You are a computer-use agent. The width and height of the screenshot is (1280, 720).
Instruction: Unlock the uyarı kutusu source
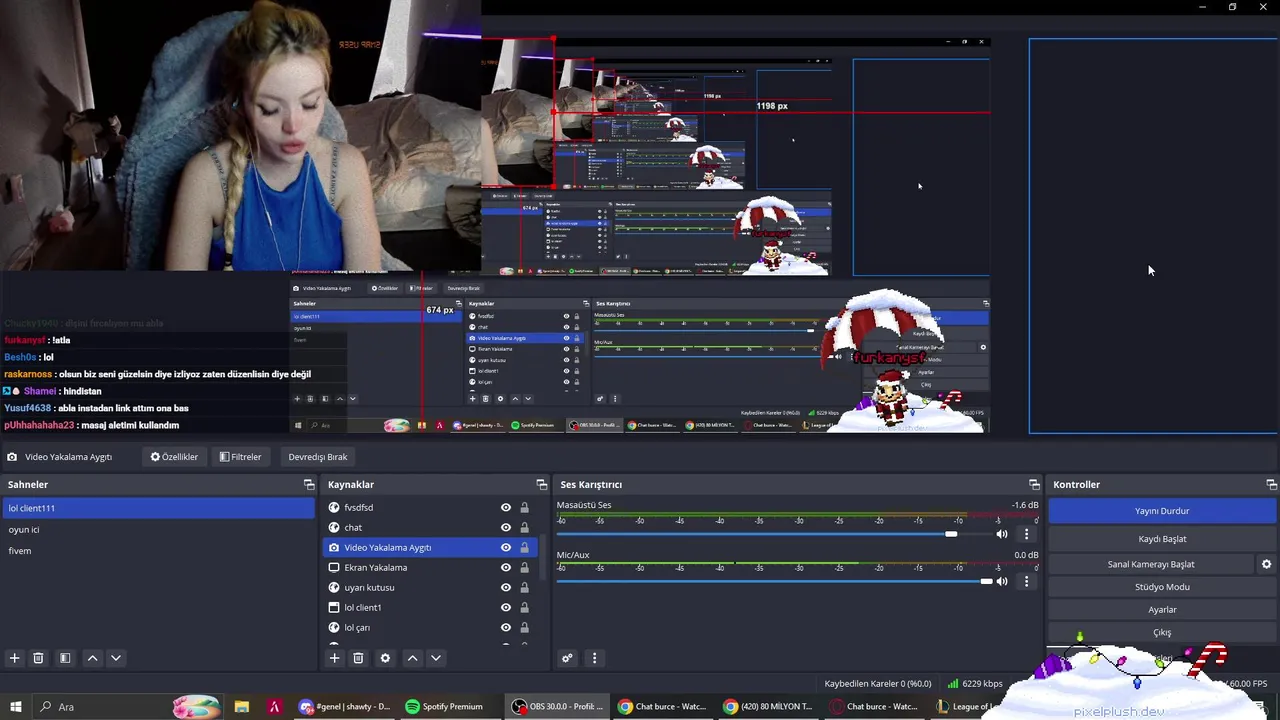coord(524,588)
